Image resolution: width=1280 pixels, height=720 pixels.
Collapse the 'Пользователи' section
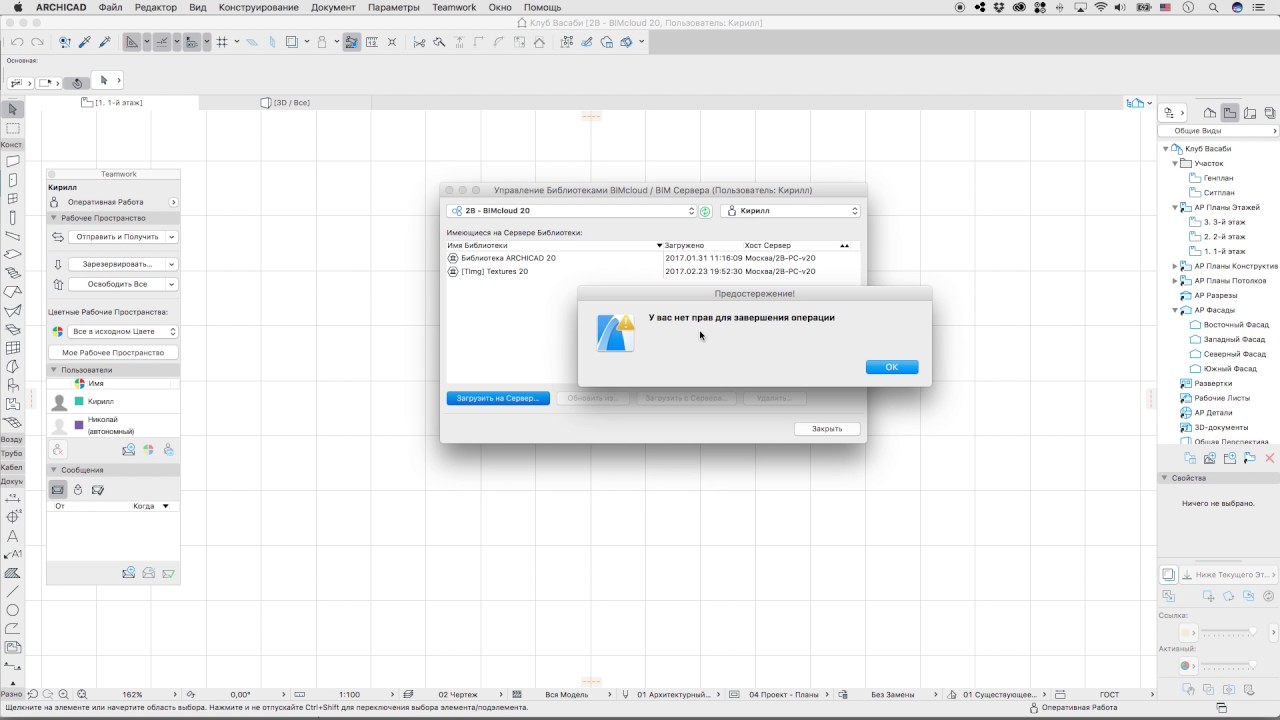pos(54,370)
